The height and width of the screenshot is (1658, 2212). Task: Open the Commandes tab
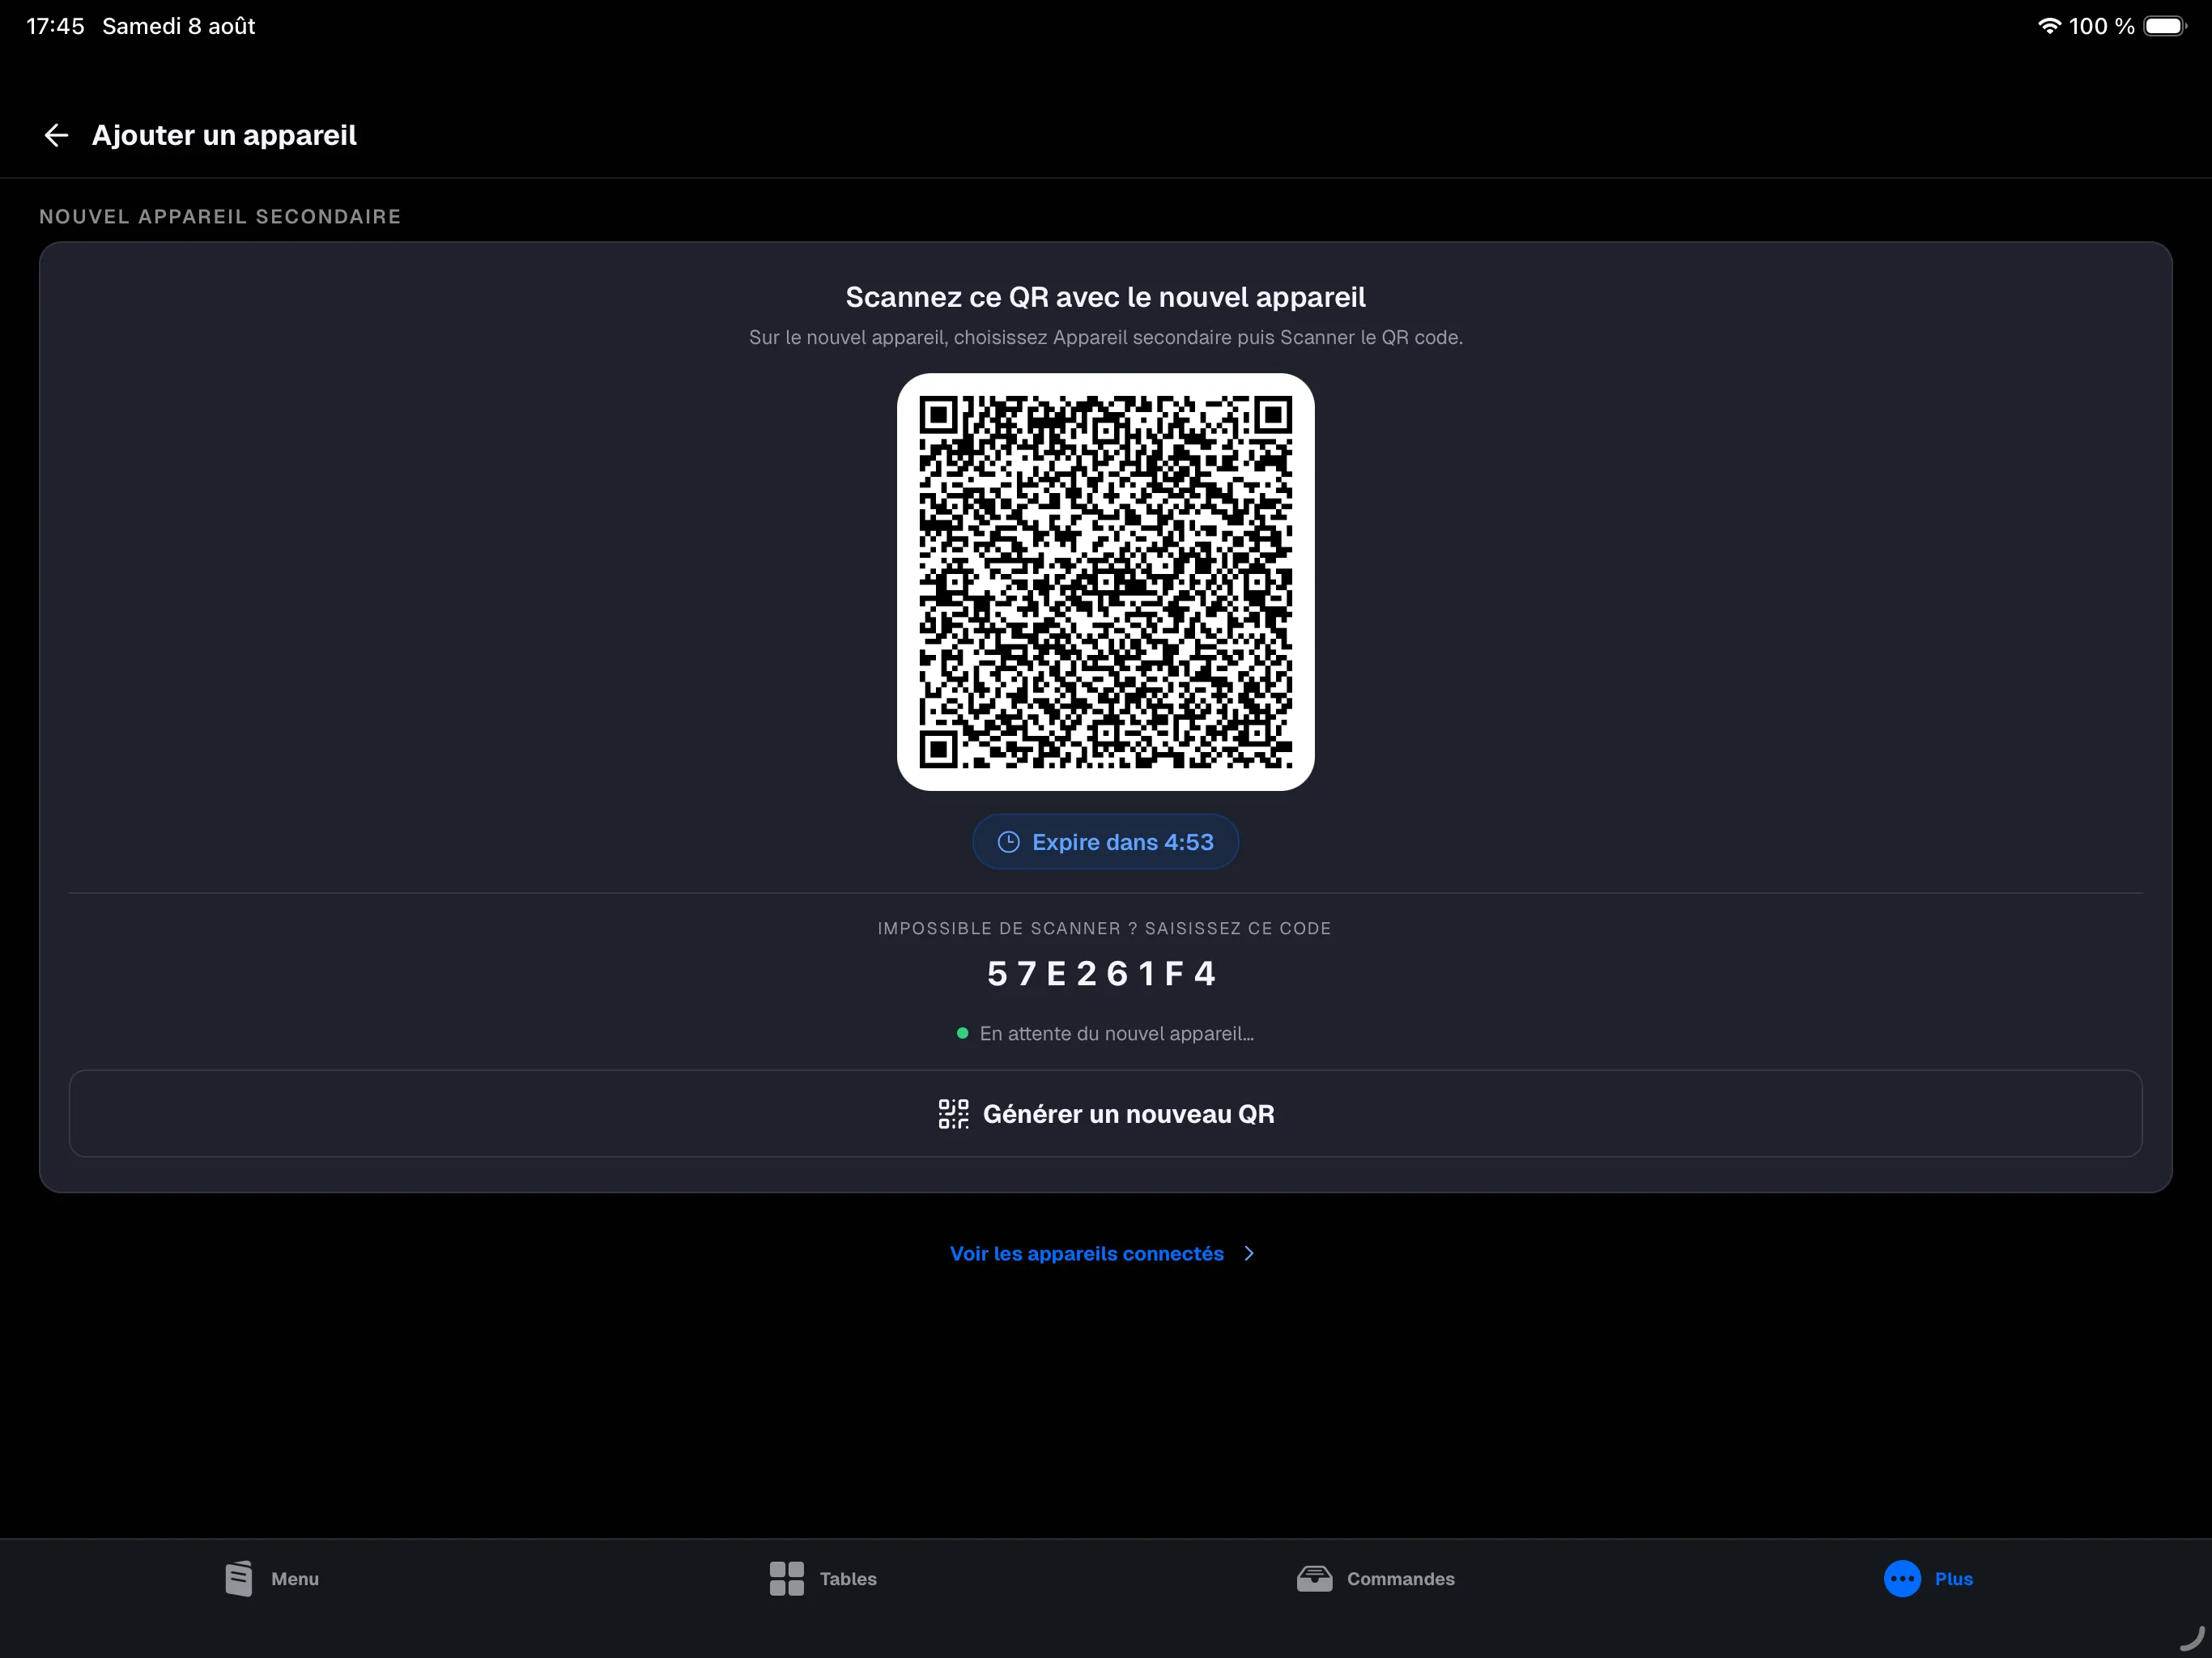click(x=1376, y=1579)
